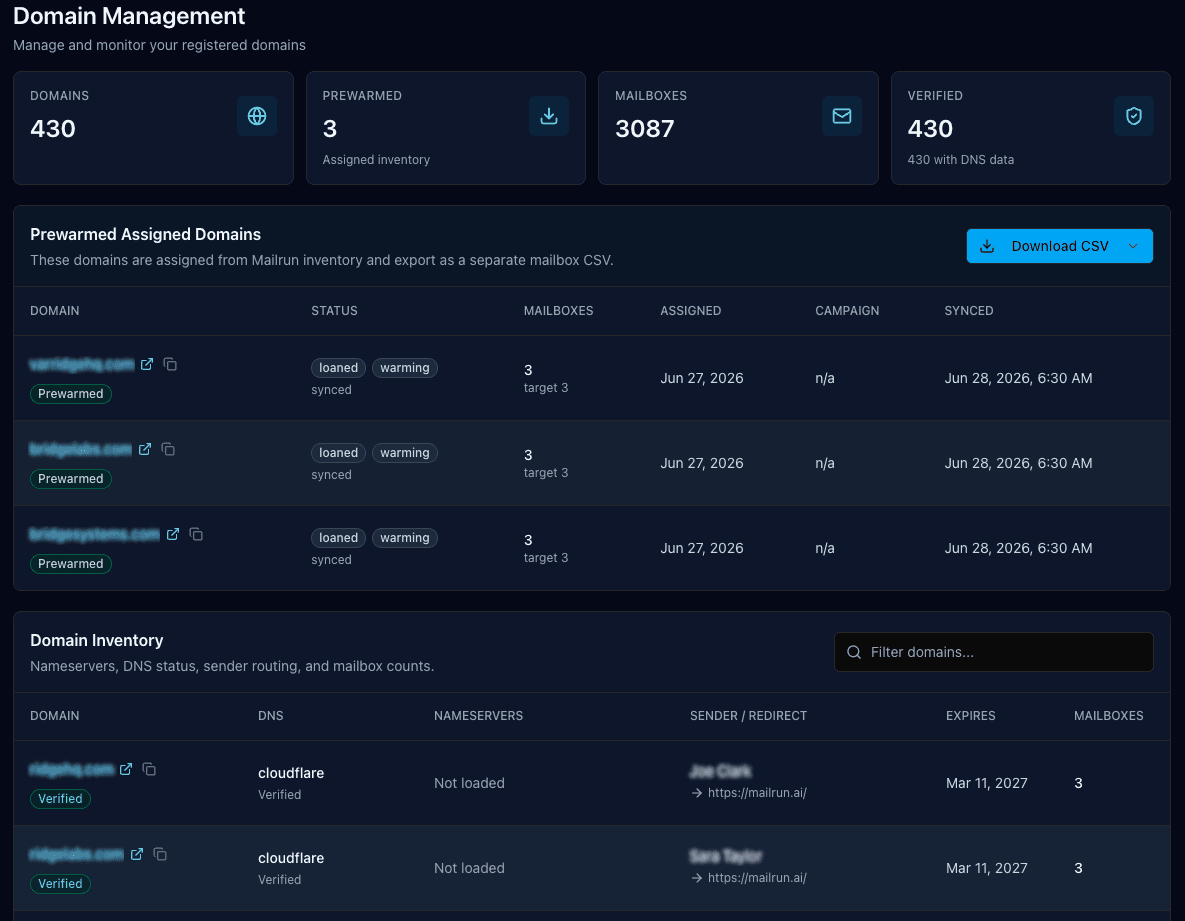The height and width of the screenshot is (921, 1185).
Task: Open the blurred domain link in Sara Taylor's row
Action: click(x=76, y=854)
